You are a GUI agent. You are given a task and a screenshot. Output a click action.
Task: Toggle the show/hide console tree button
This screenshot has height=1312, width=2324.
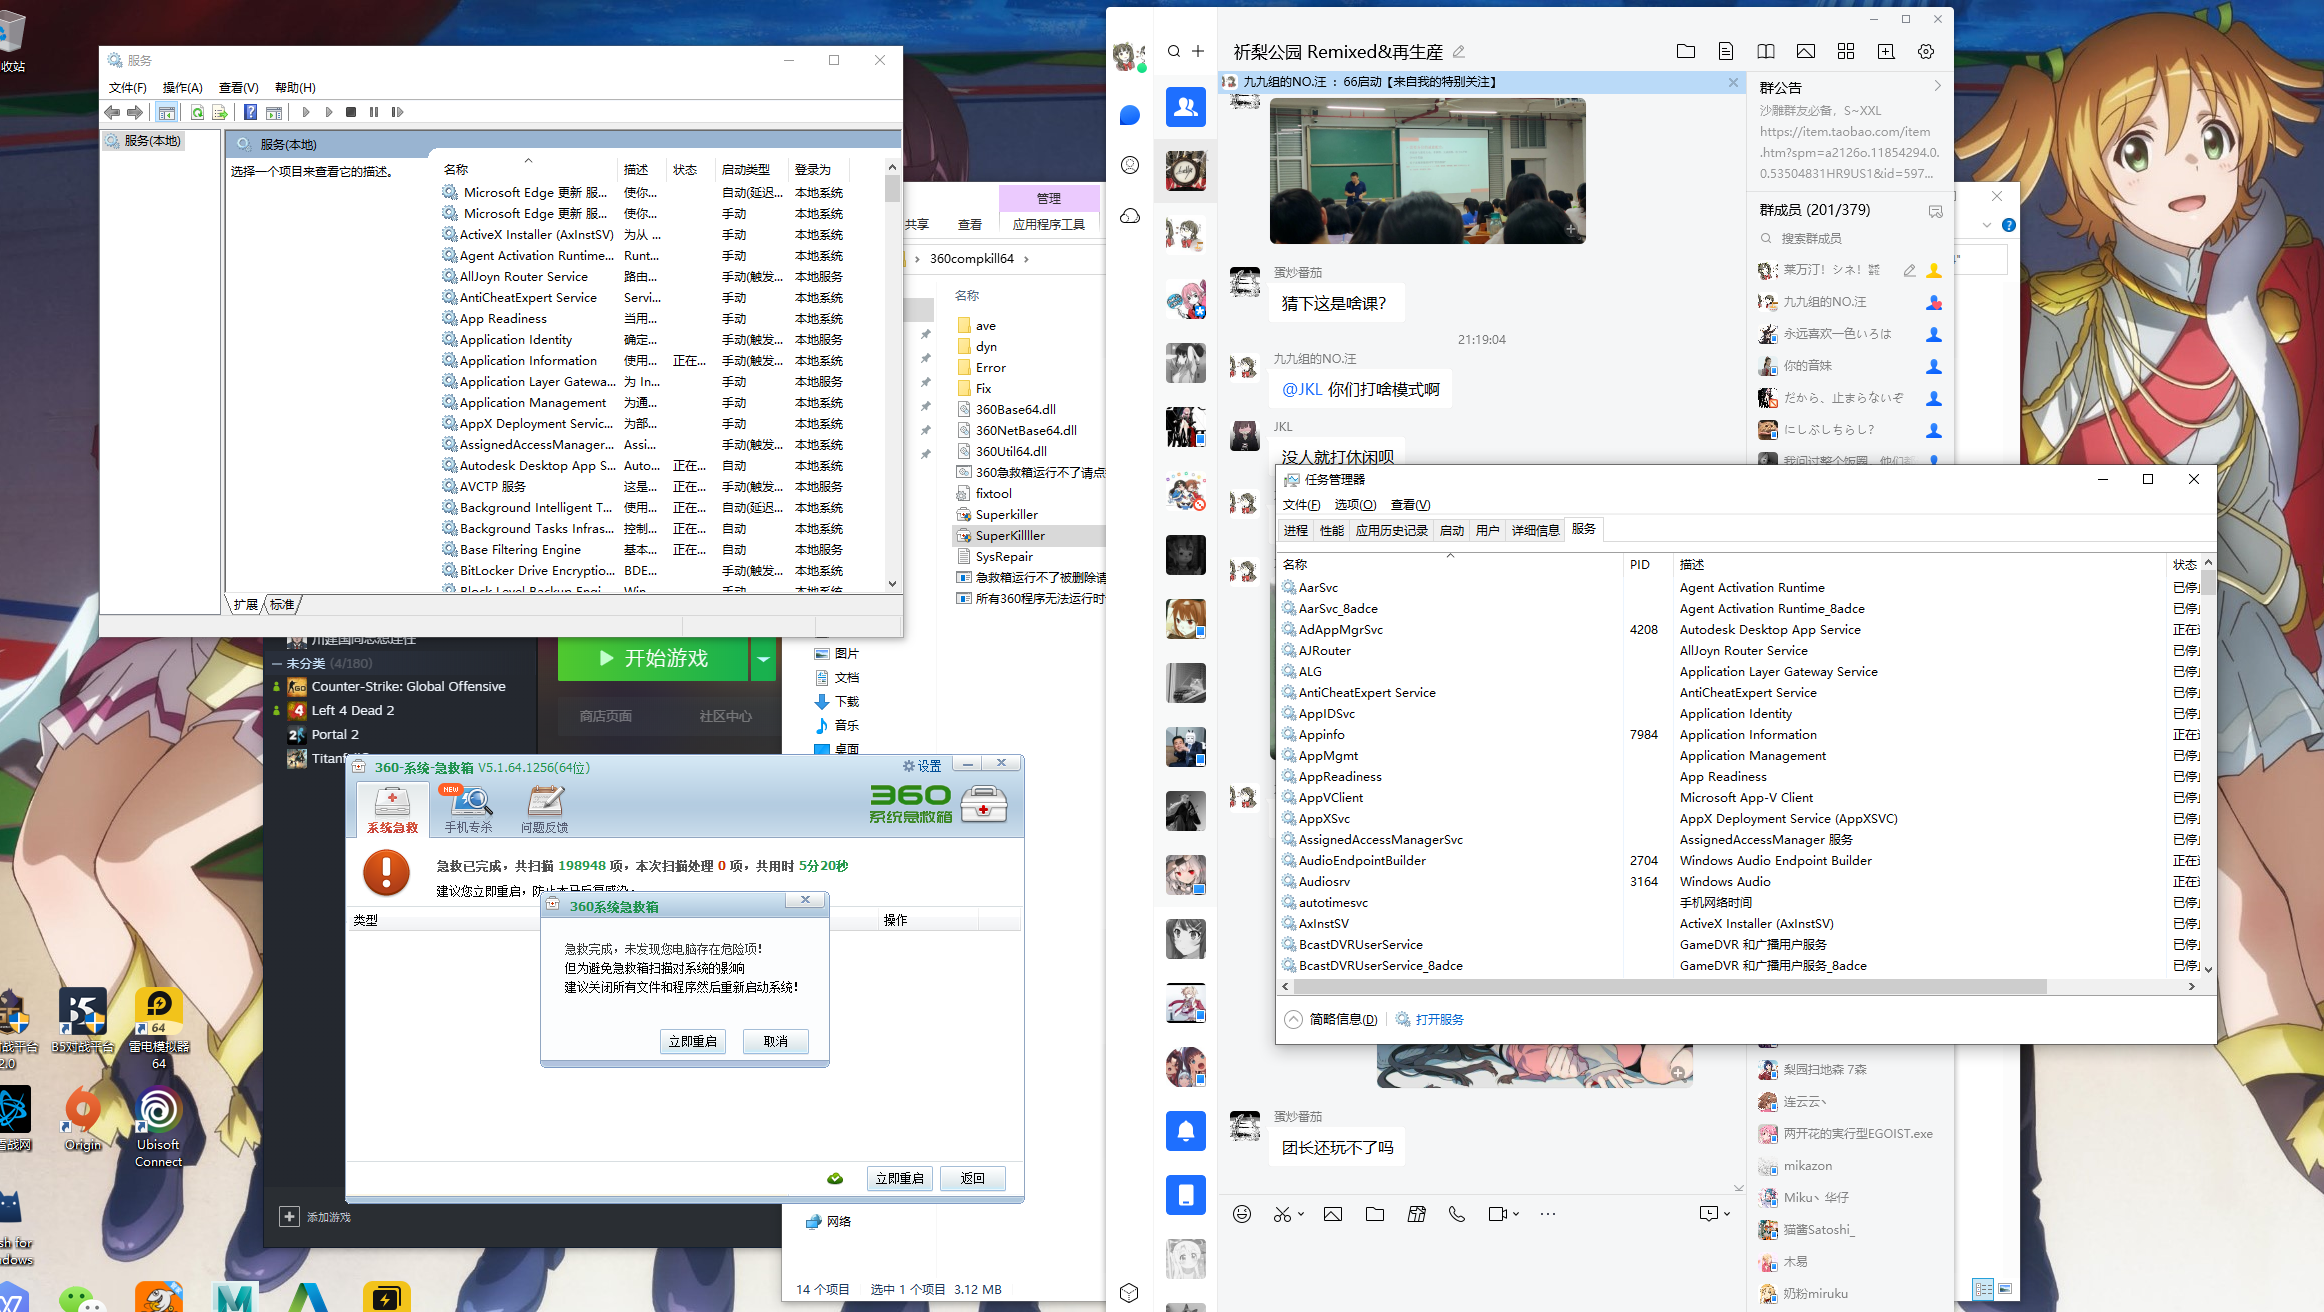click(167, 112)
